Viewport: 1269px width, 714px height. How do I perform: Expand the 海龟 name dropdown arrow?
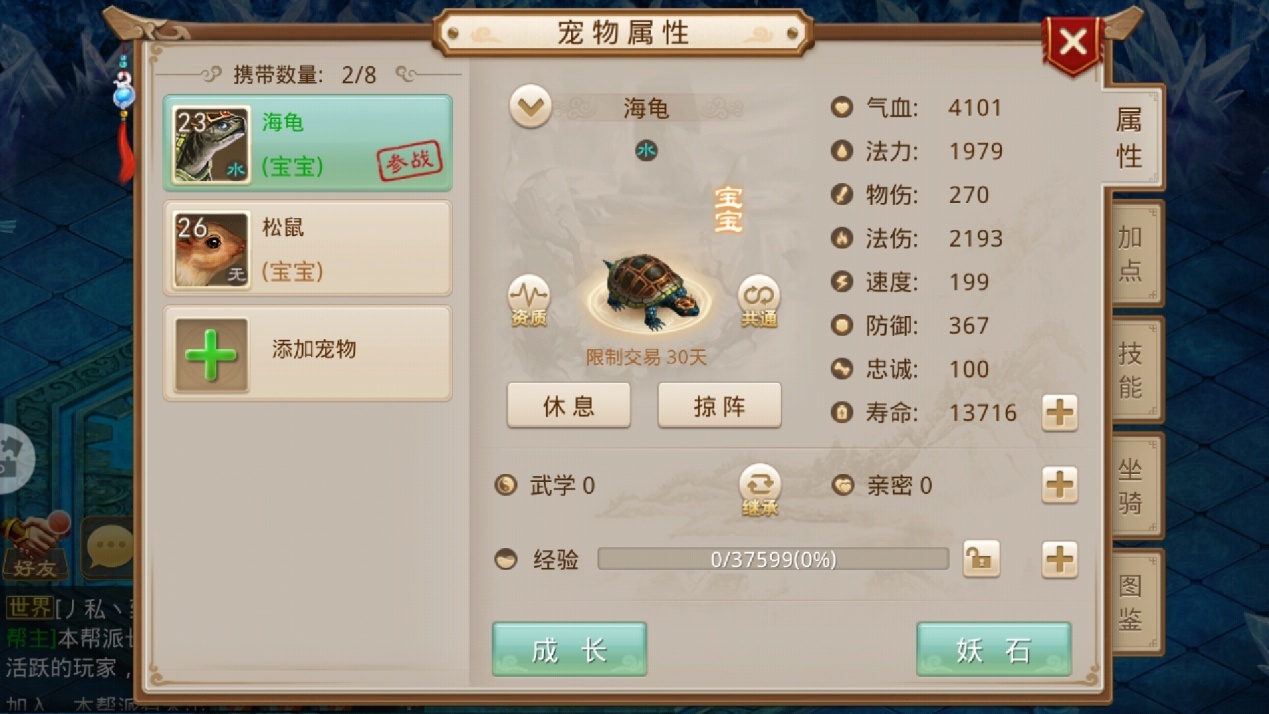click(530, 107)
